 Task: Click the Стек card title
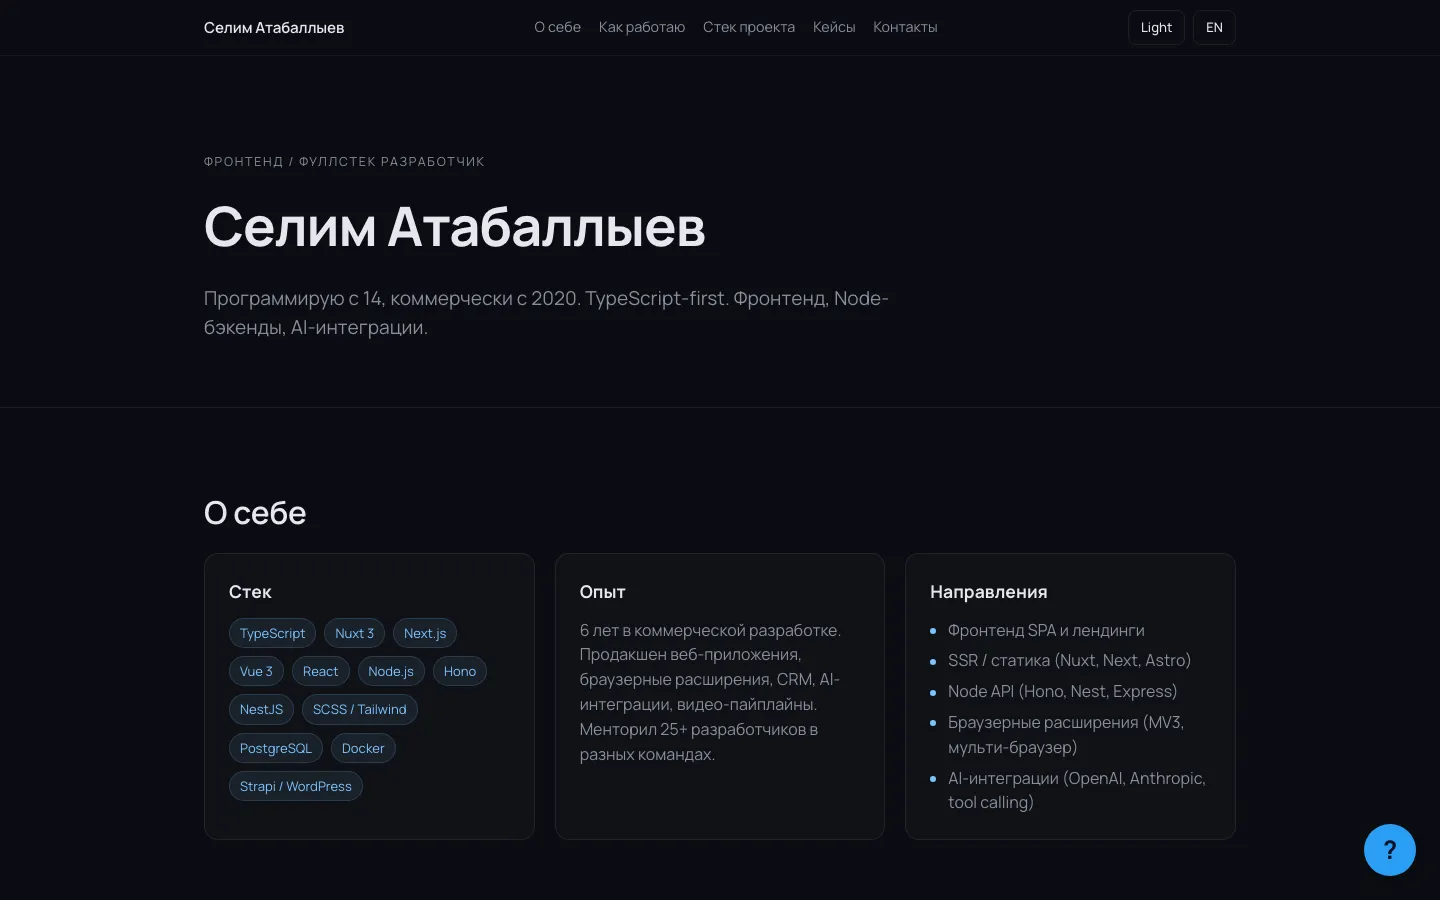pyautogui.click(x=250, y=592)
